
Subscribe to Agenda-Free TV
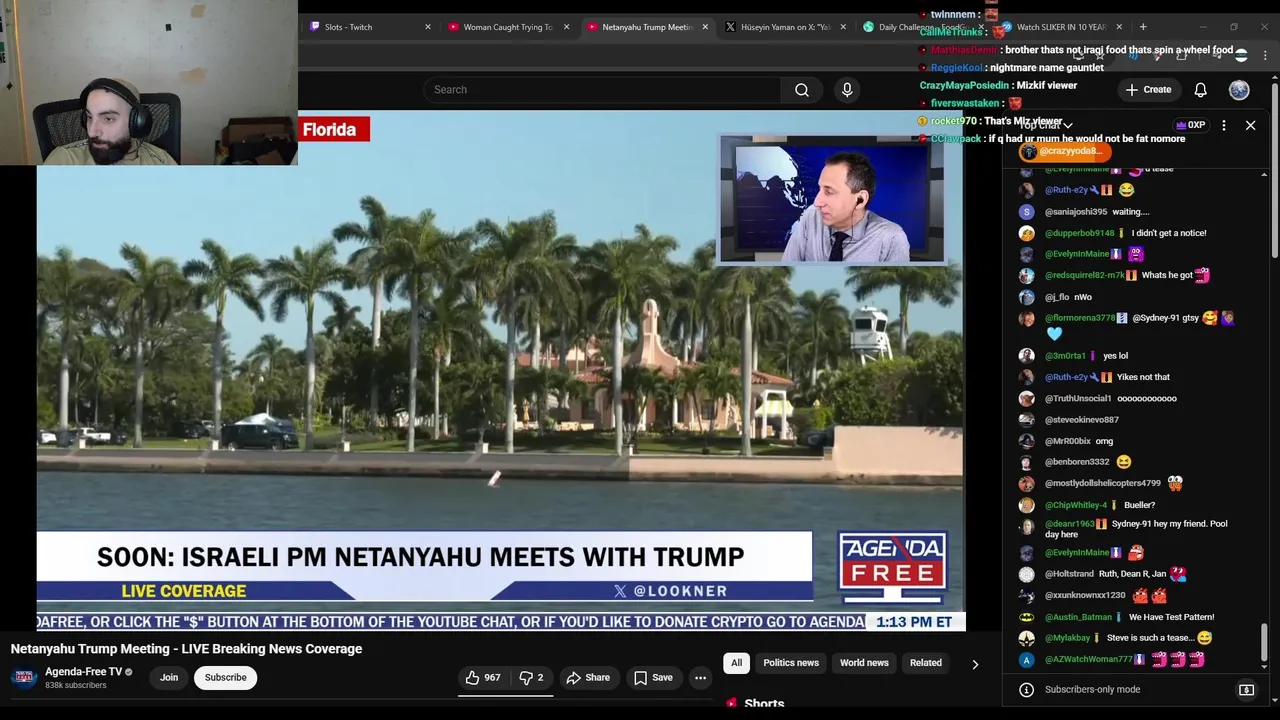(225, 678)
